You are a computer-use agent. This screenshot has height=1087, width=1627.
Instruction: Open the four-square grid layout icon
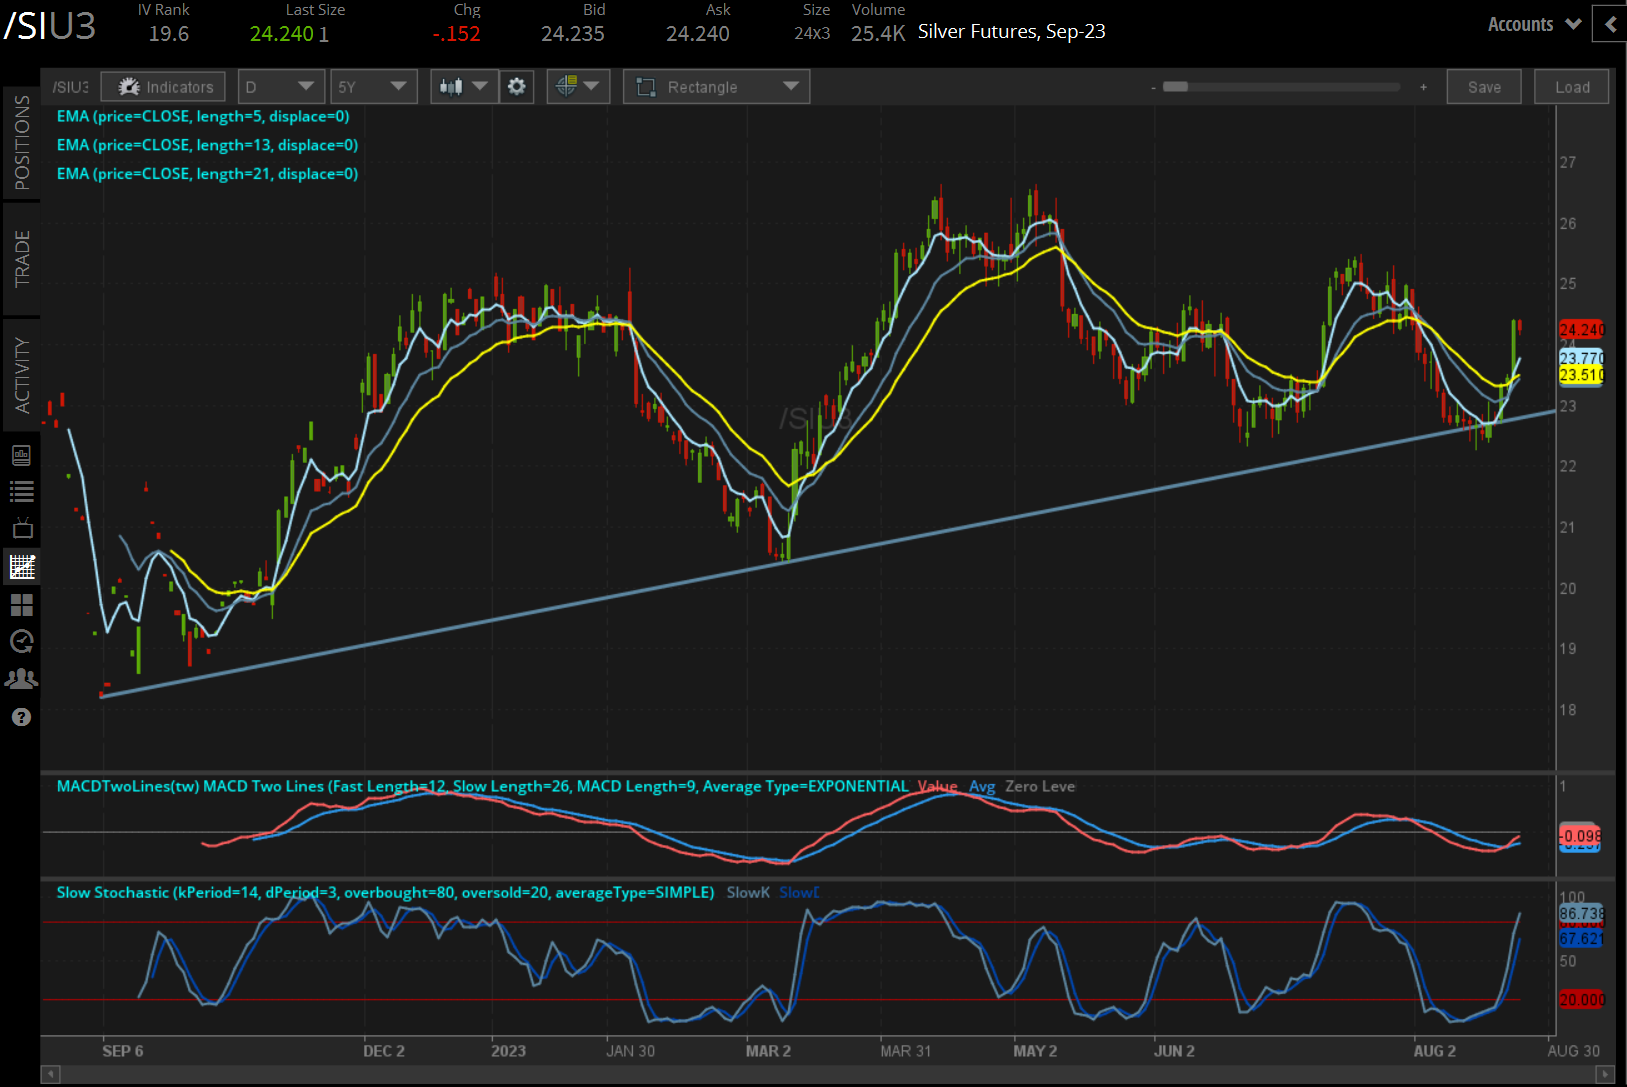pyautogui.click(x=21, y=605)
